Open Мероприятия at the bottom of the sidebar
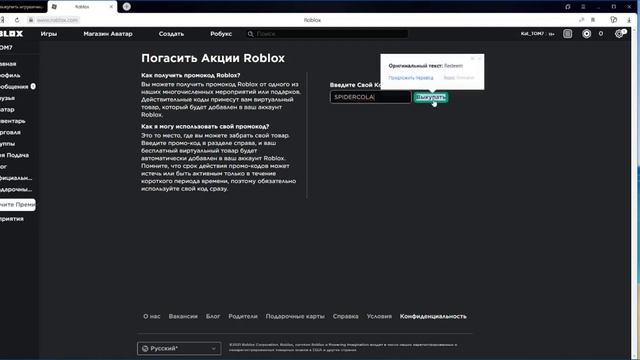 12,219
